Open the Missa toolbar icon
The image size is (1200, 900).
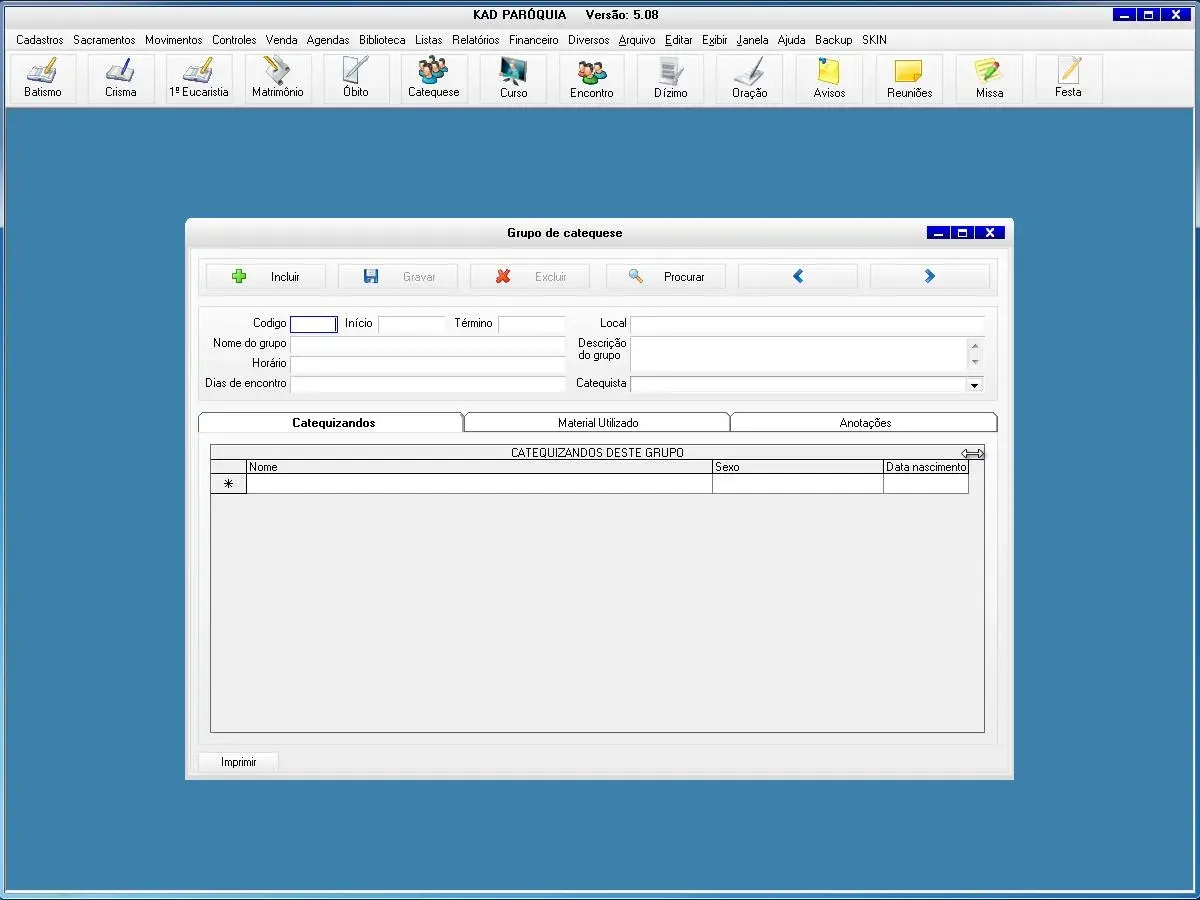[x=989, y=79]
